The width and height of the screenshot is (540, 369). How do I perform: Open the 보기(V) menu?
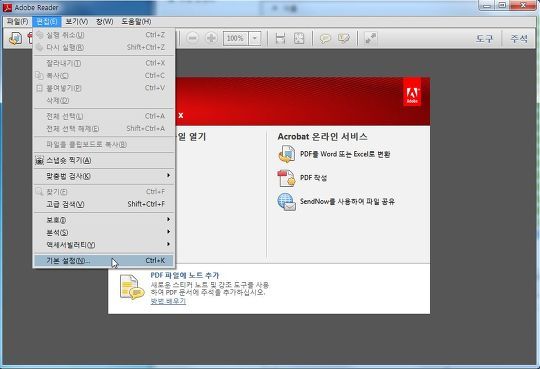coord(76,21)
